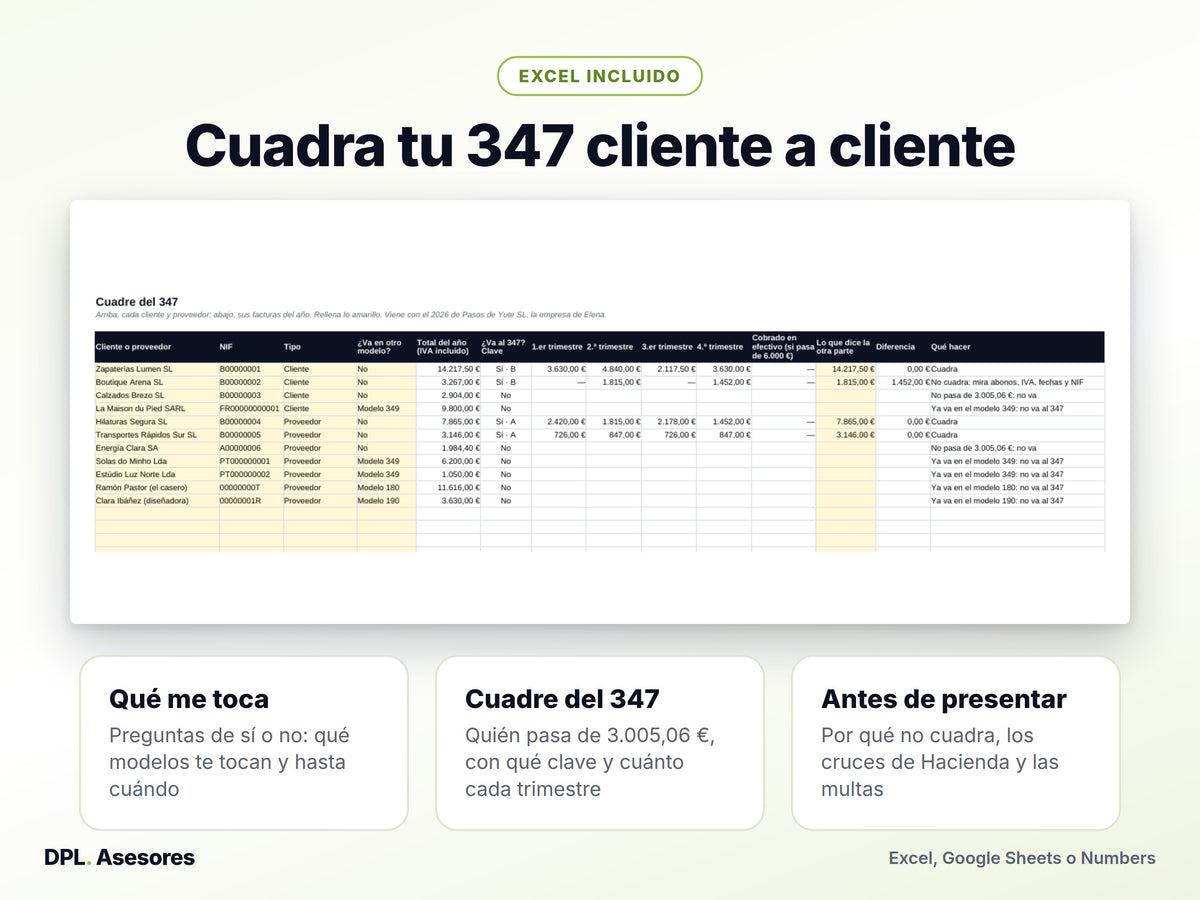Select the 'Qué hacer' column header
The image size is (1200, 900).
tap(1017, 347)
